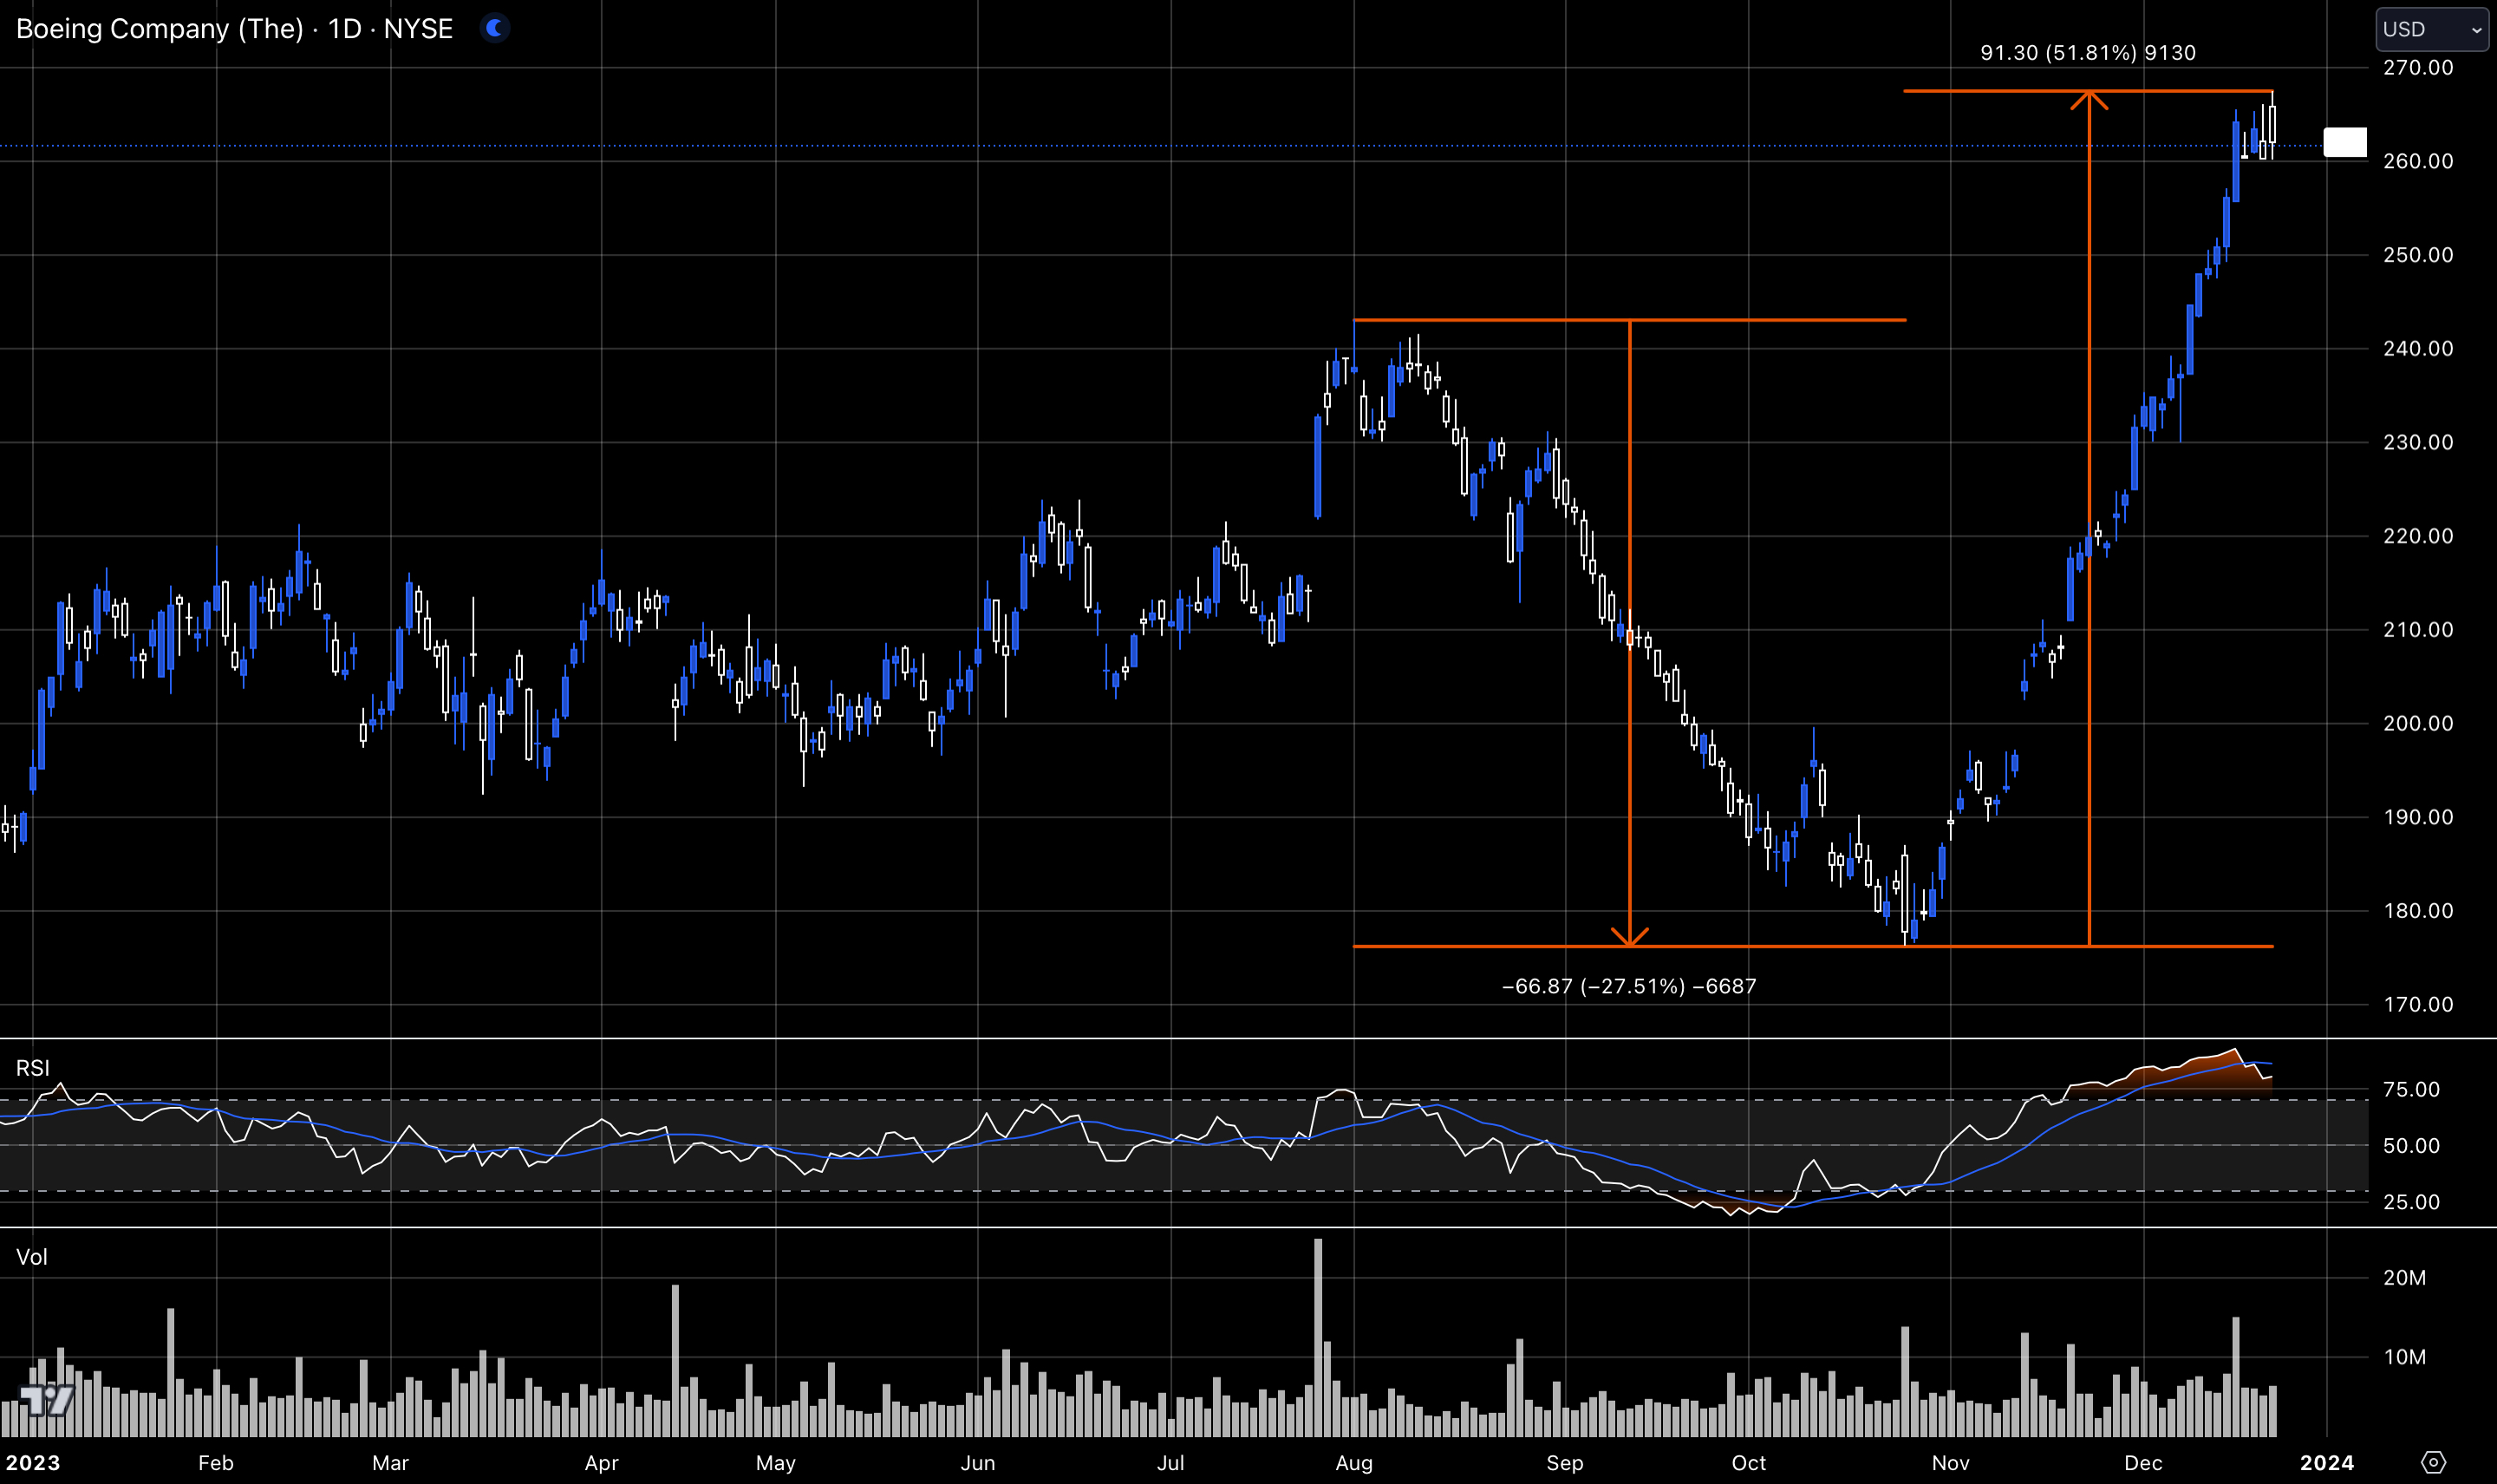Click the 10M volume scale label
2497x1484 pixels.
[2404, 1357]
